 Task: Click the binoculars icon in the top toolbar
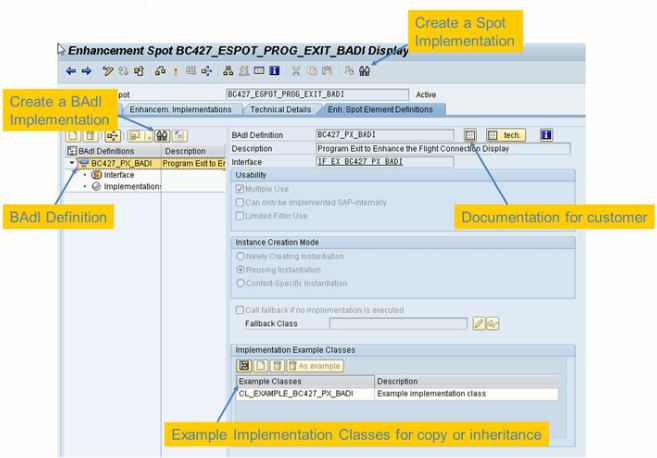364,71
